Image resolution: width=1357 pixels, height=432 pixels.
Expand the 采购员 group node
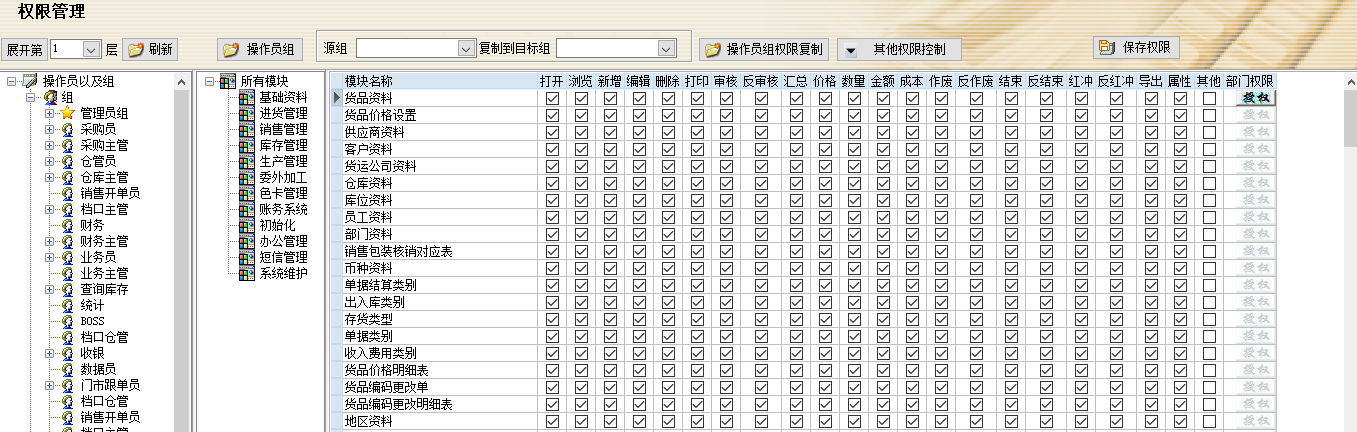[50, 129]
